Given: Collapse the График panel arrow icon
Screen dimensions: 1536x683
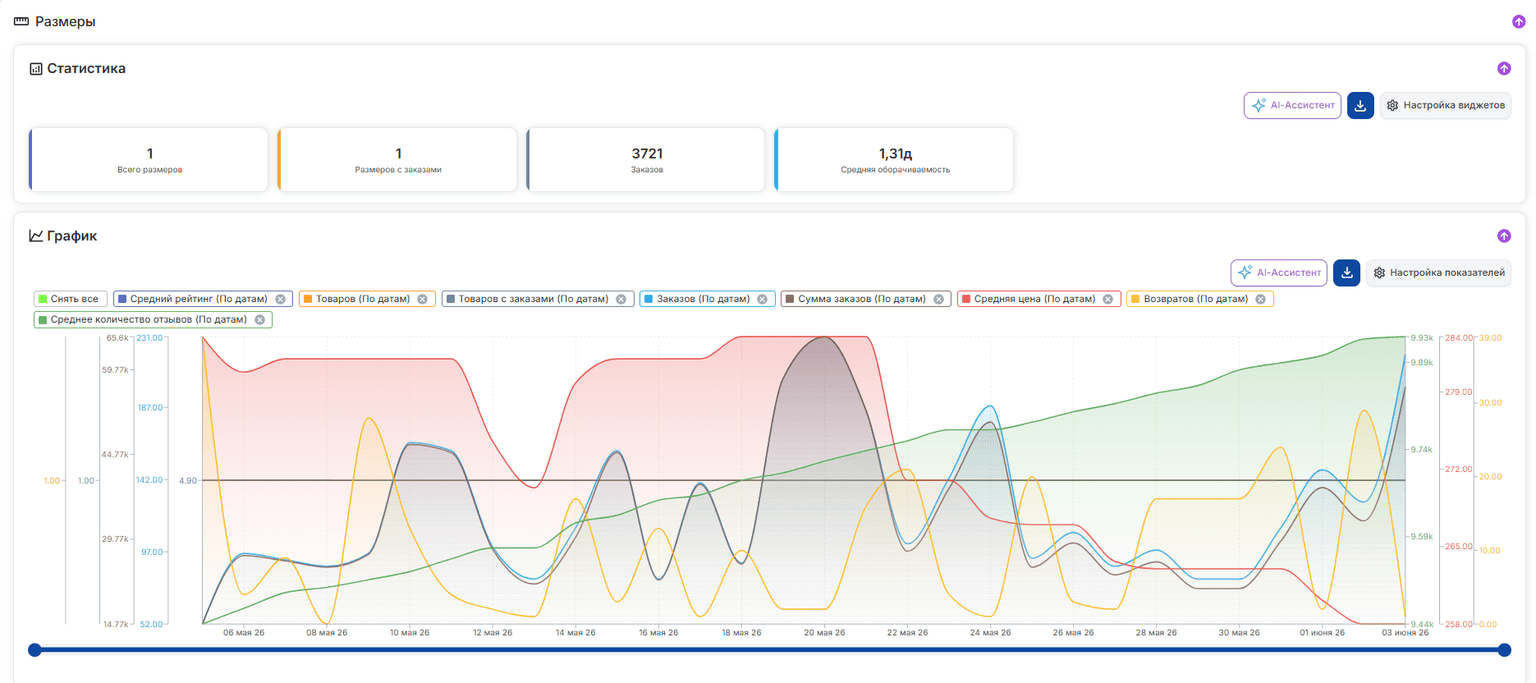Looking at the screenshot, I should [x=1503, y=236].
